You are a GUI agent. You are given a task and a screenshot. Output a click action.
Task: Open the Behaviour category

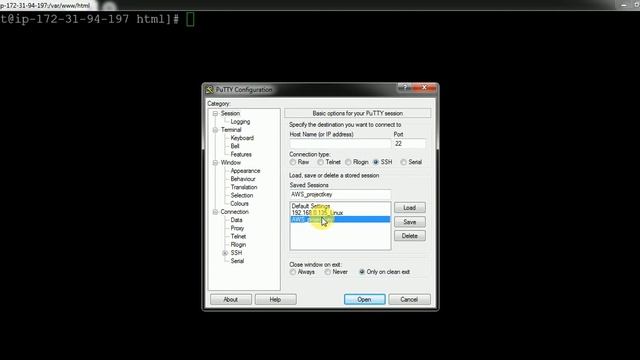[243, 179]
